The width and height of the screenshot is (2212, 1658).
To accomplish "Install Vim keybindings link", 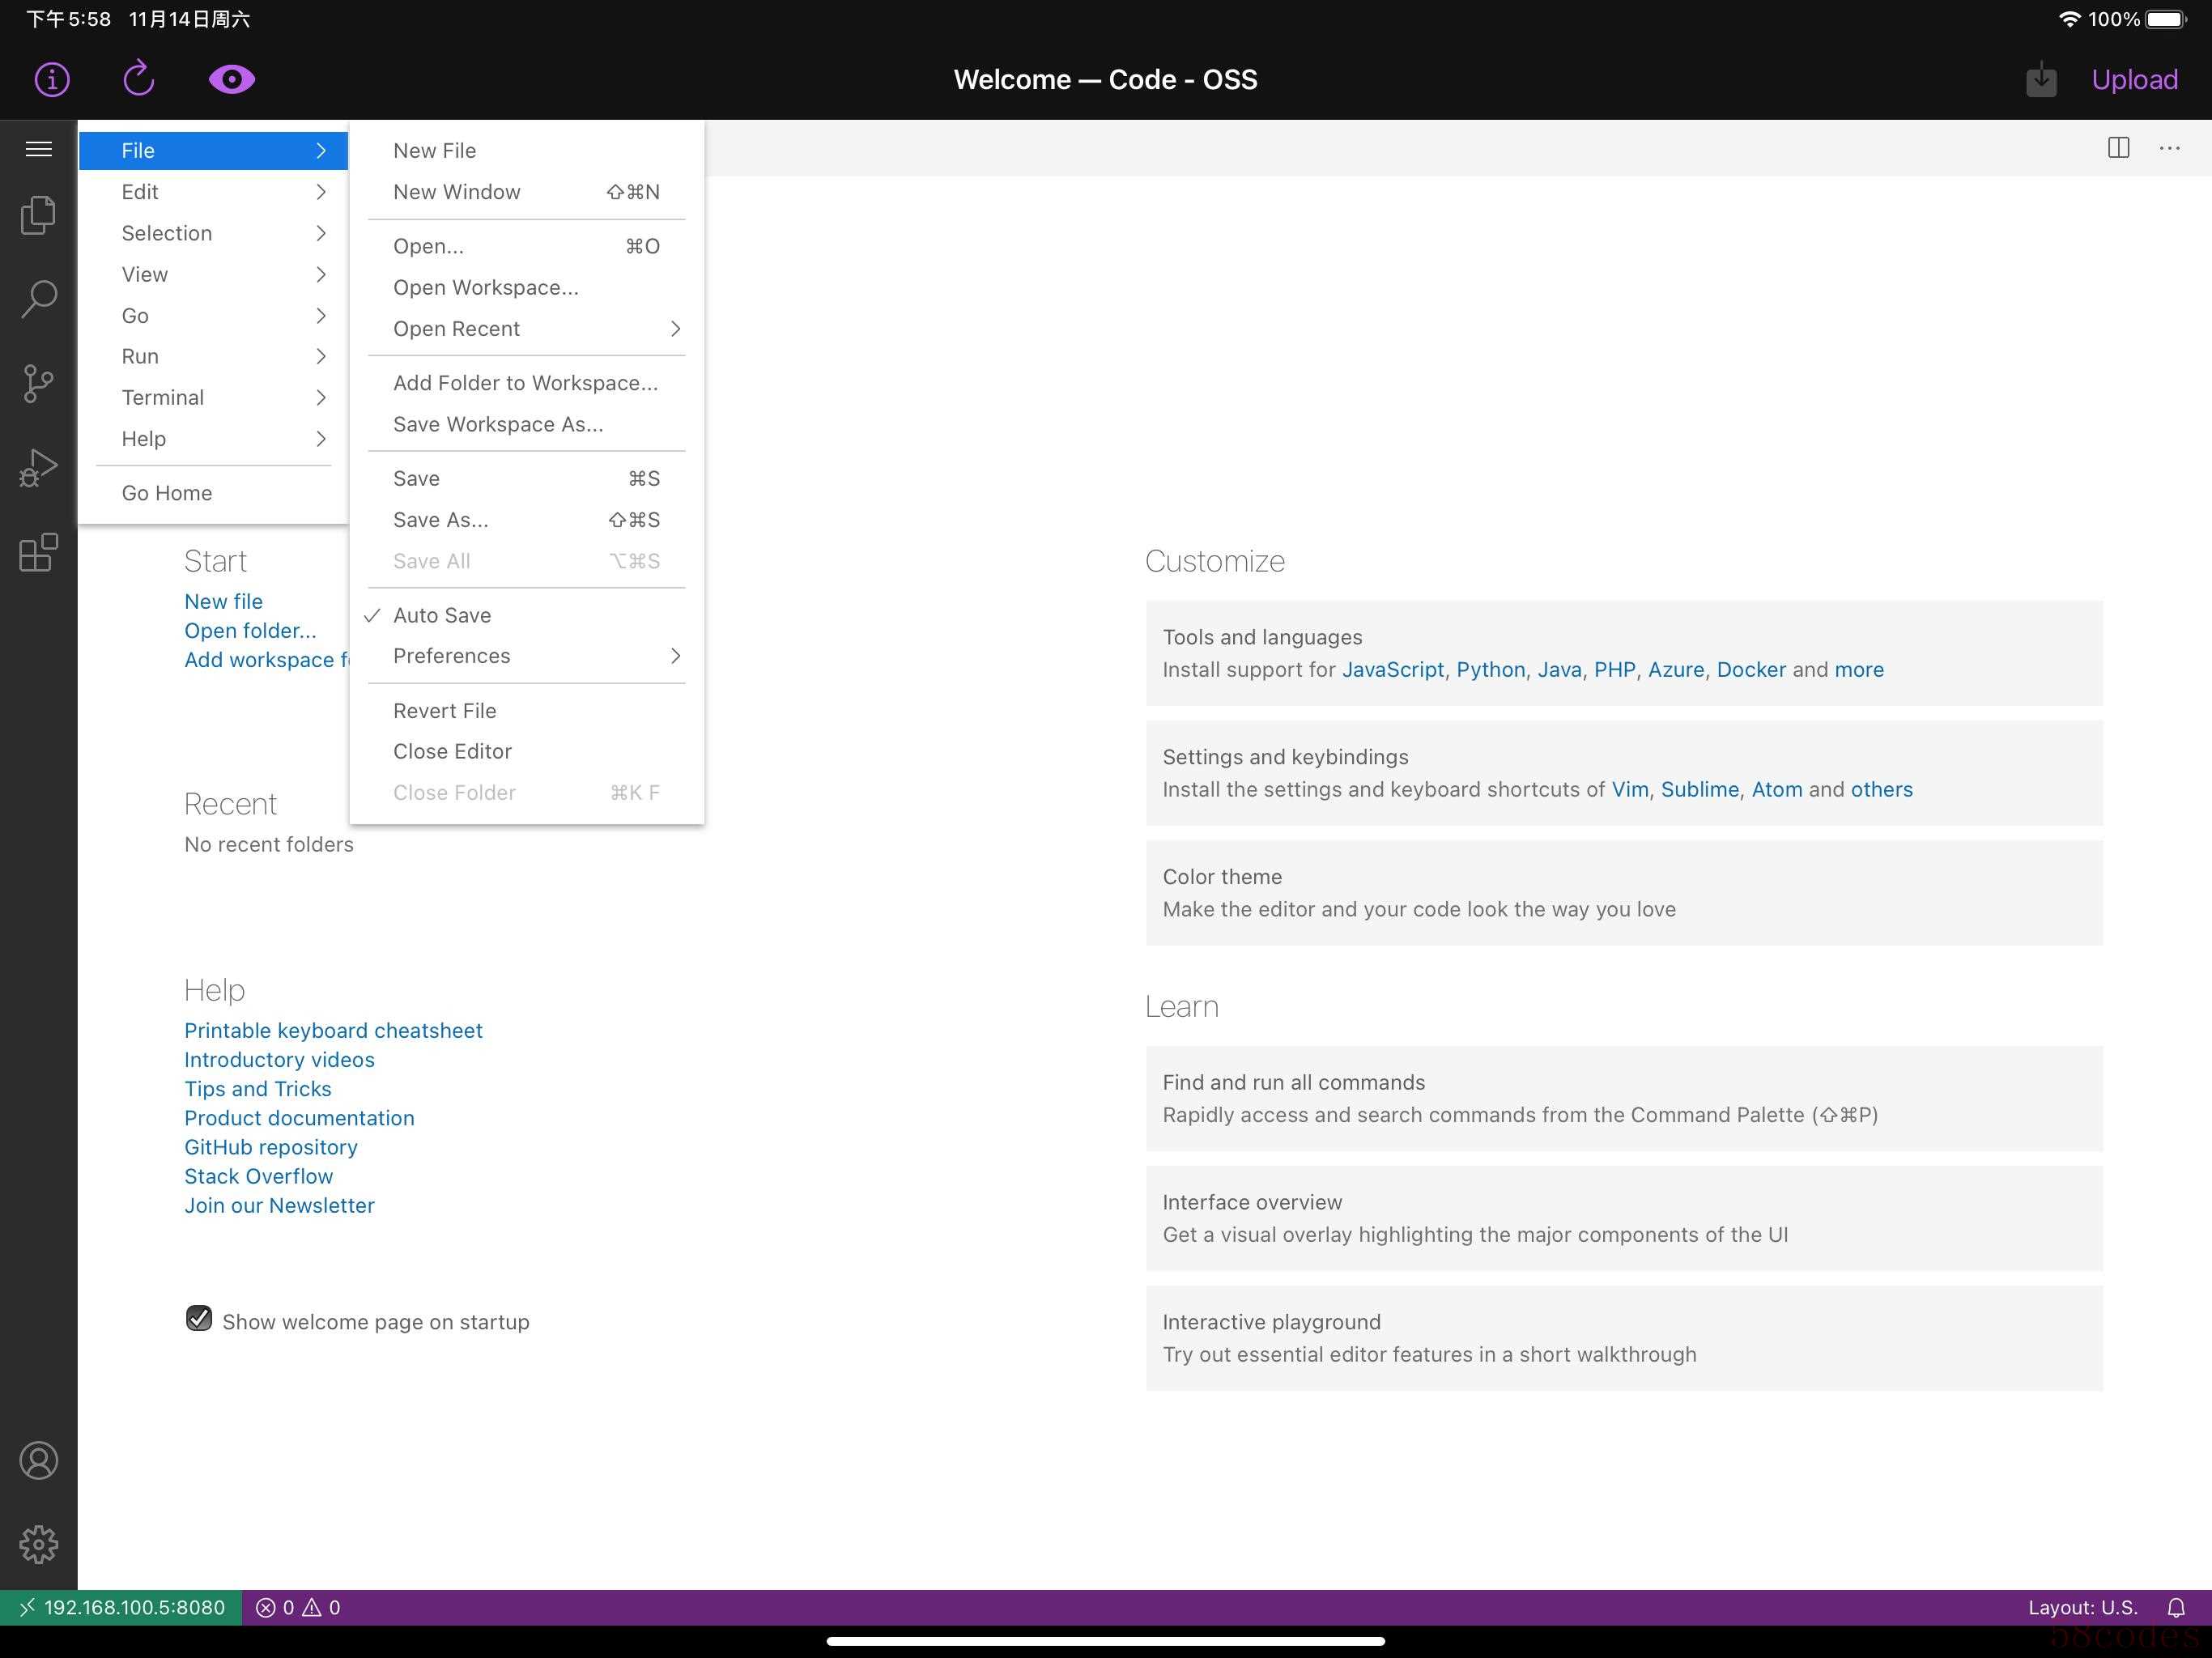I will tap(1629, 789).
